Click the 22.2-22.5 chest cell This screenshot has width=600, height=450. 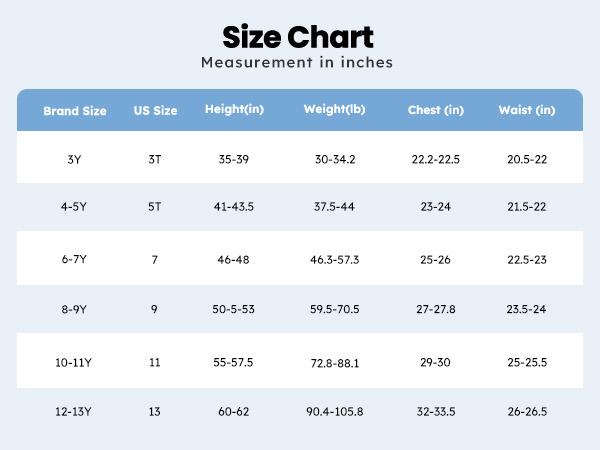pos(436,159)
